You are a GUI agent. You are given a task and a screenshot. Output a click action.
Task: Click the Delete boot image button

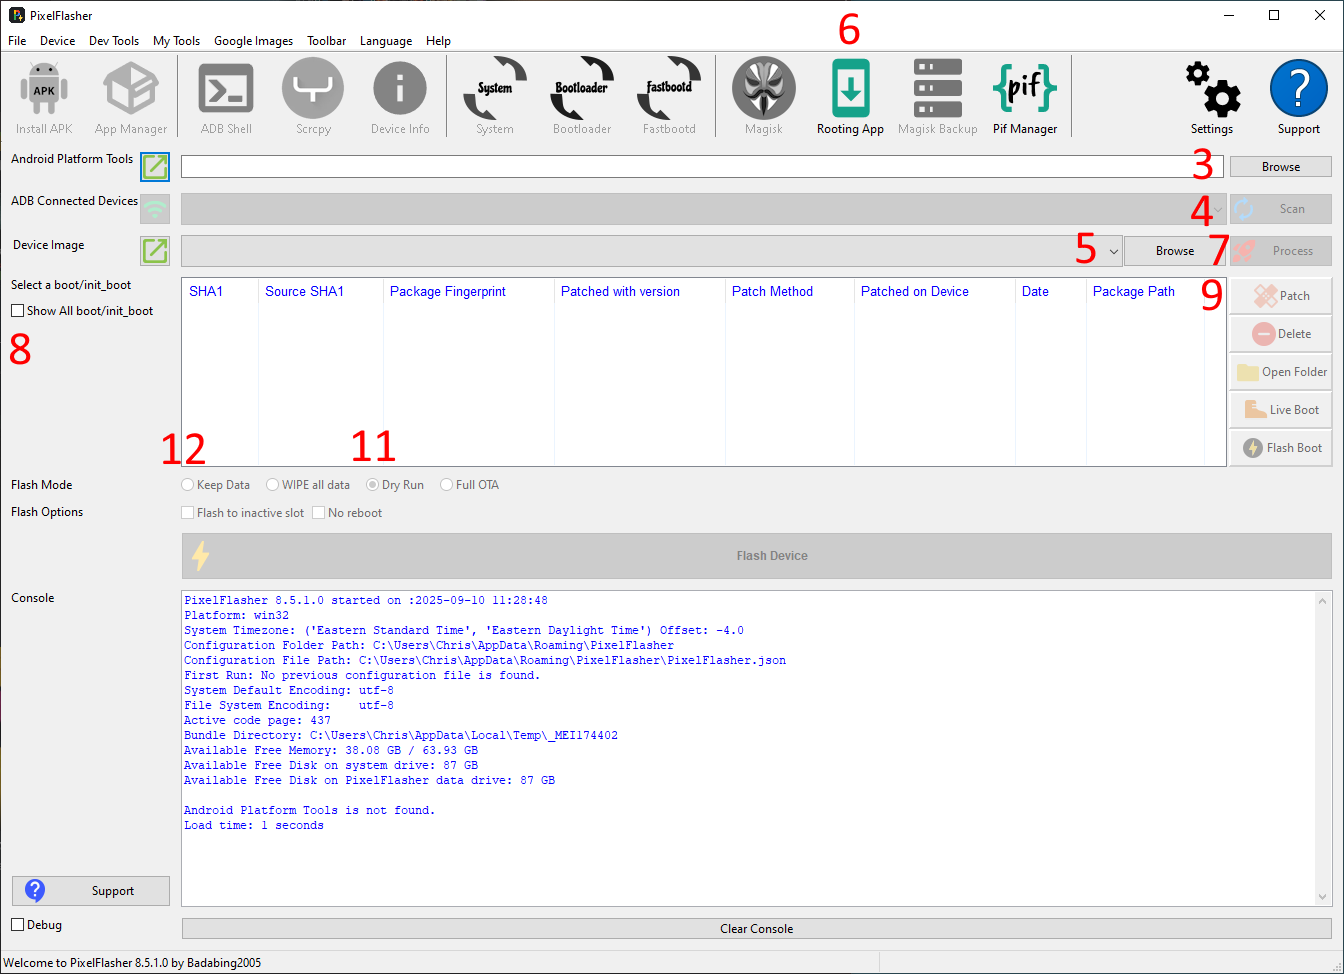[x=1281, y=333]
